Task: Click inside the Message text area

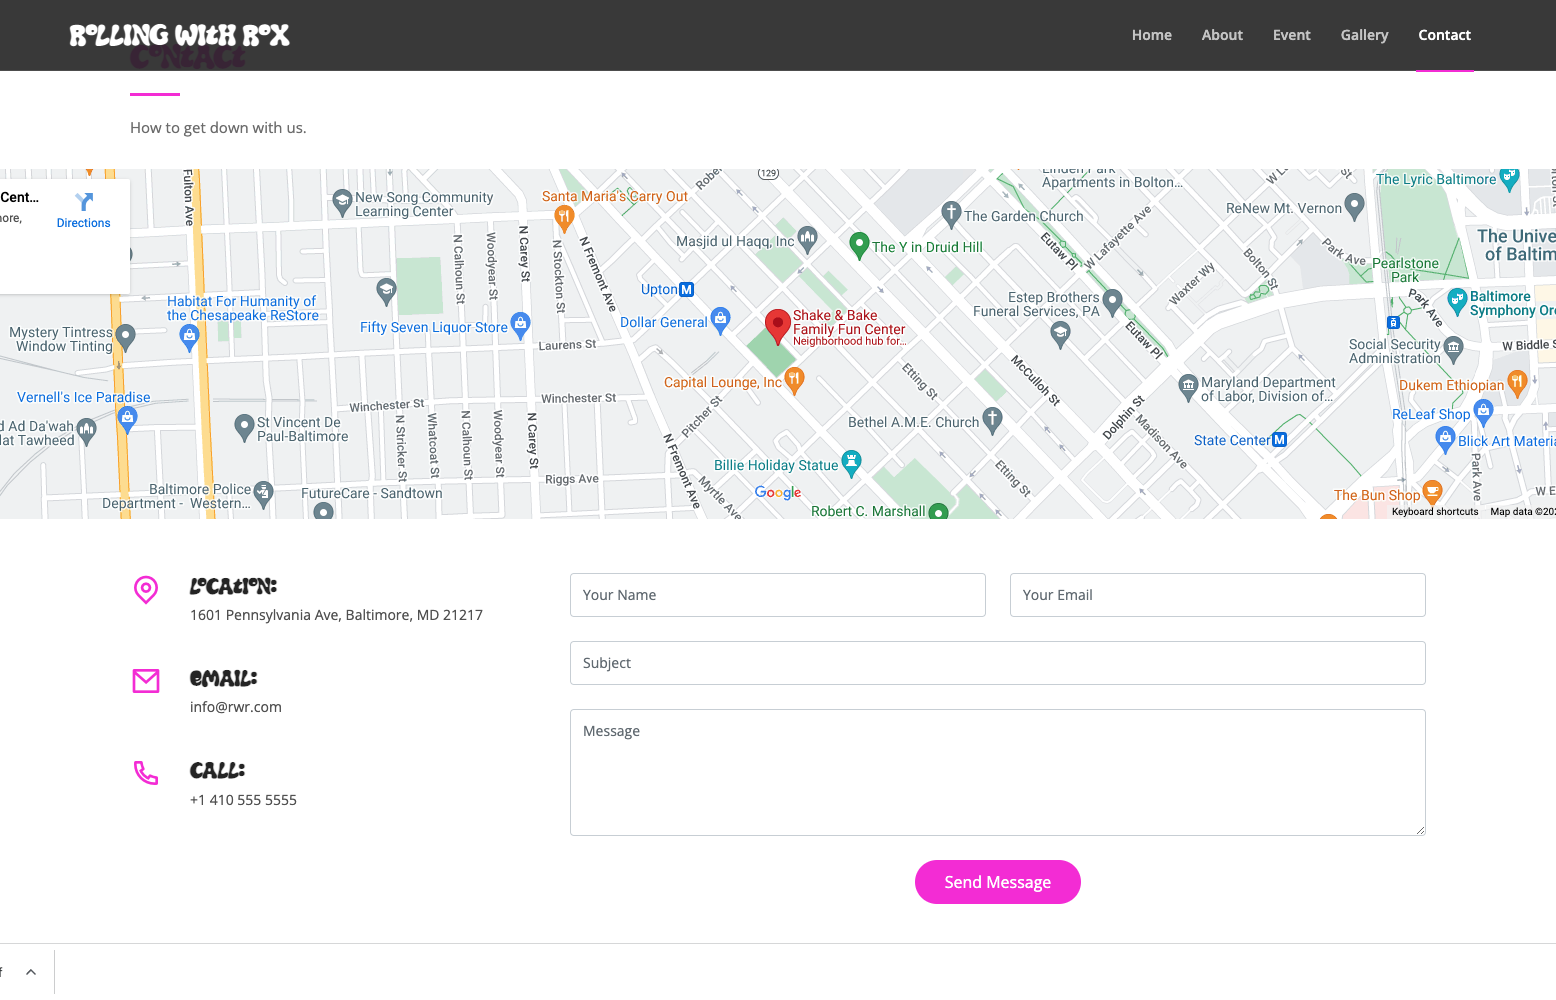Action: coord(997,772)
